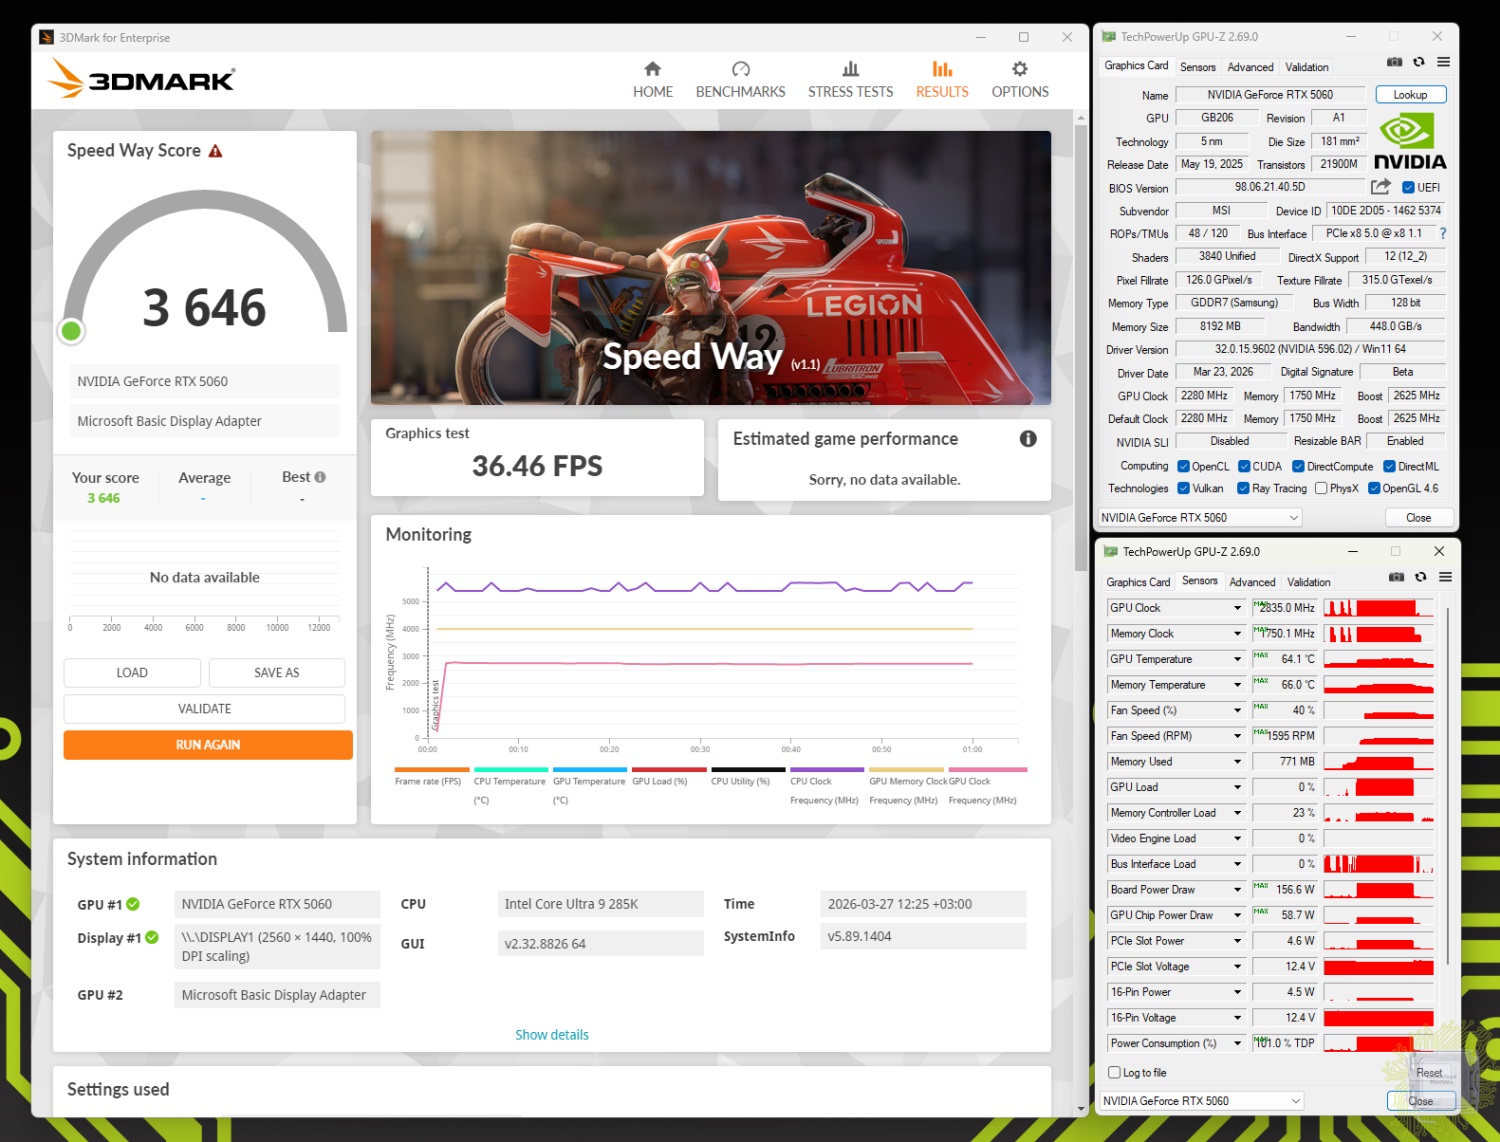
Task: Take GPU-Z screenshot with camera icon
Action: (x=1394, y=62)
